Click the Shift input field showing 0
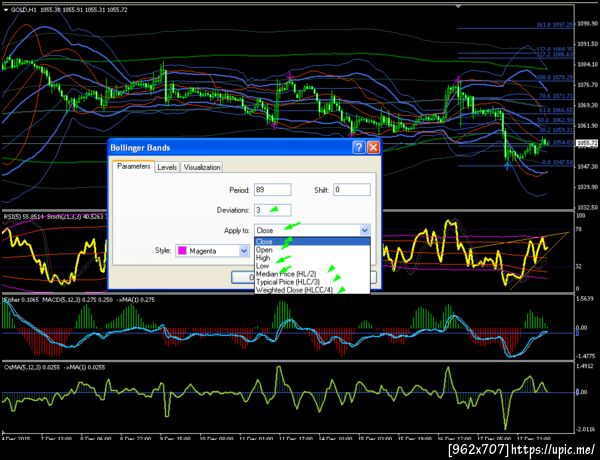 pyautogui.click(x=352, y=189)
